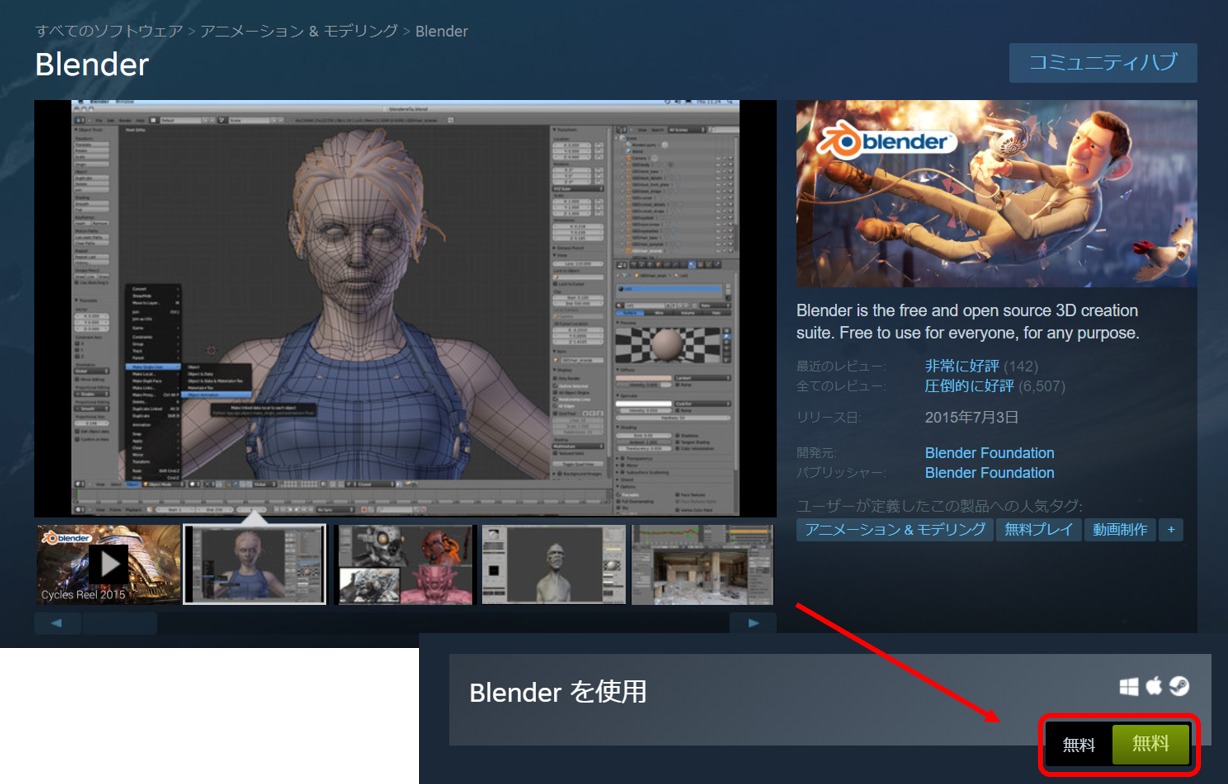Select the interior room scene thumbnail
Screen dimensions: 1228x784
pyautogui.click(x=702, y=565)
